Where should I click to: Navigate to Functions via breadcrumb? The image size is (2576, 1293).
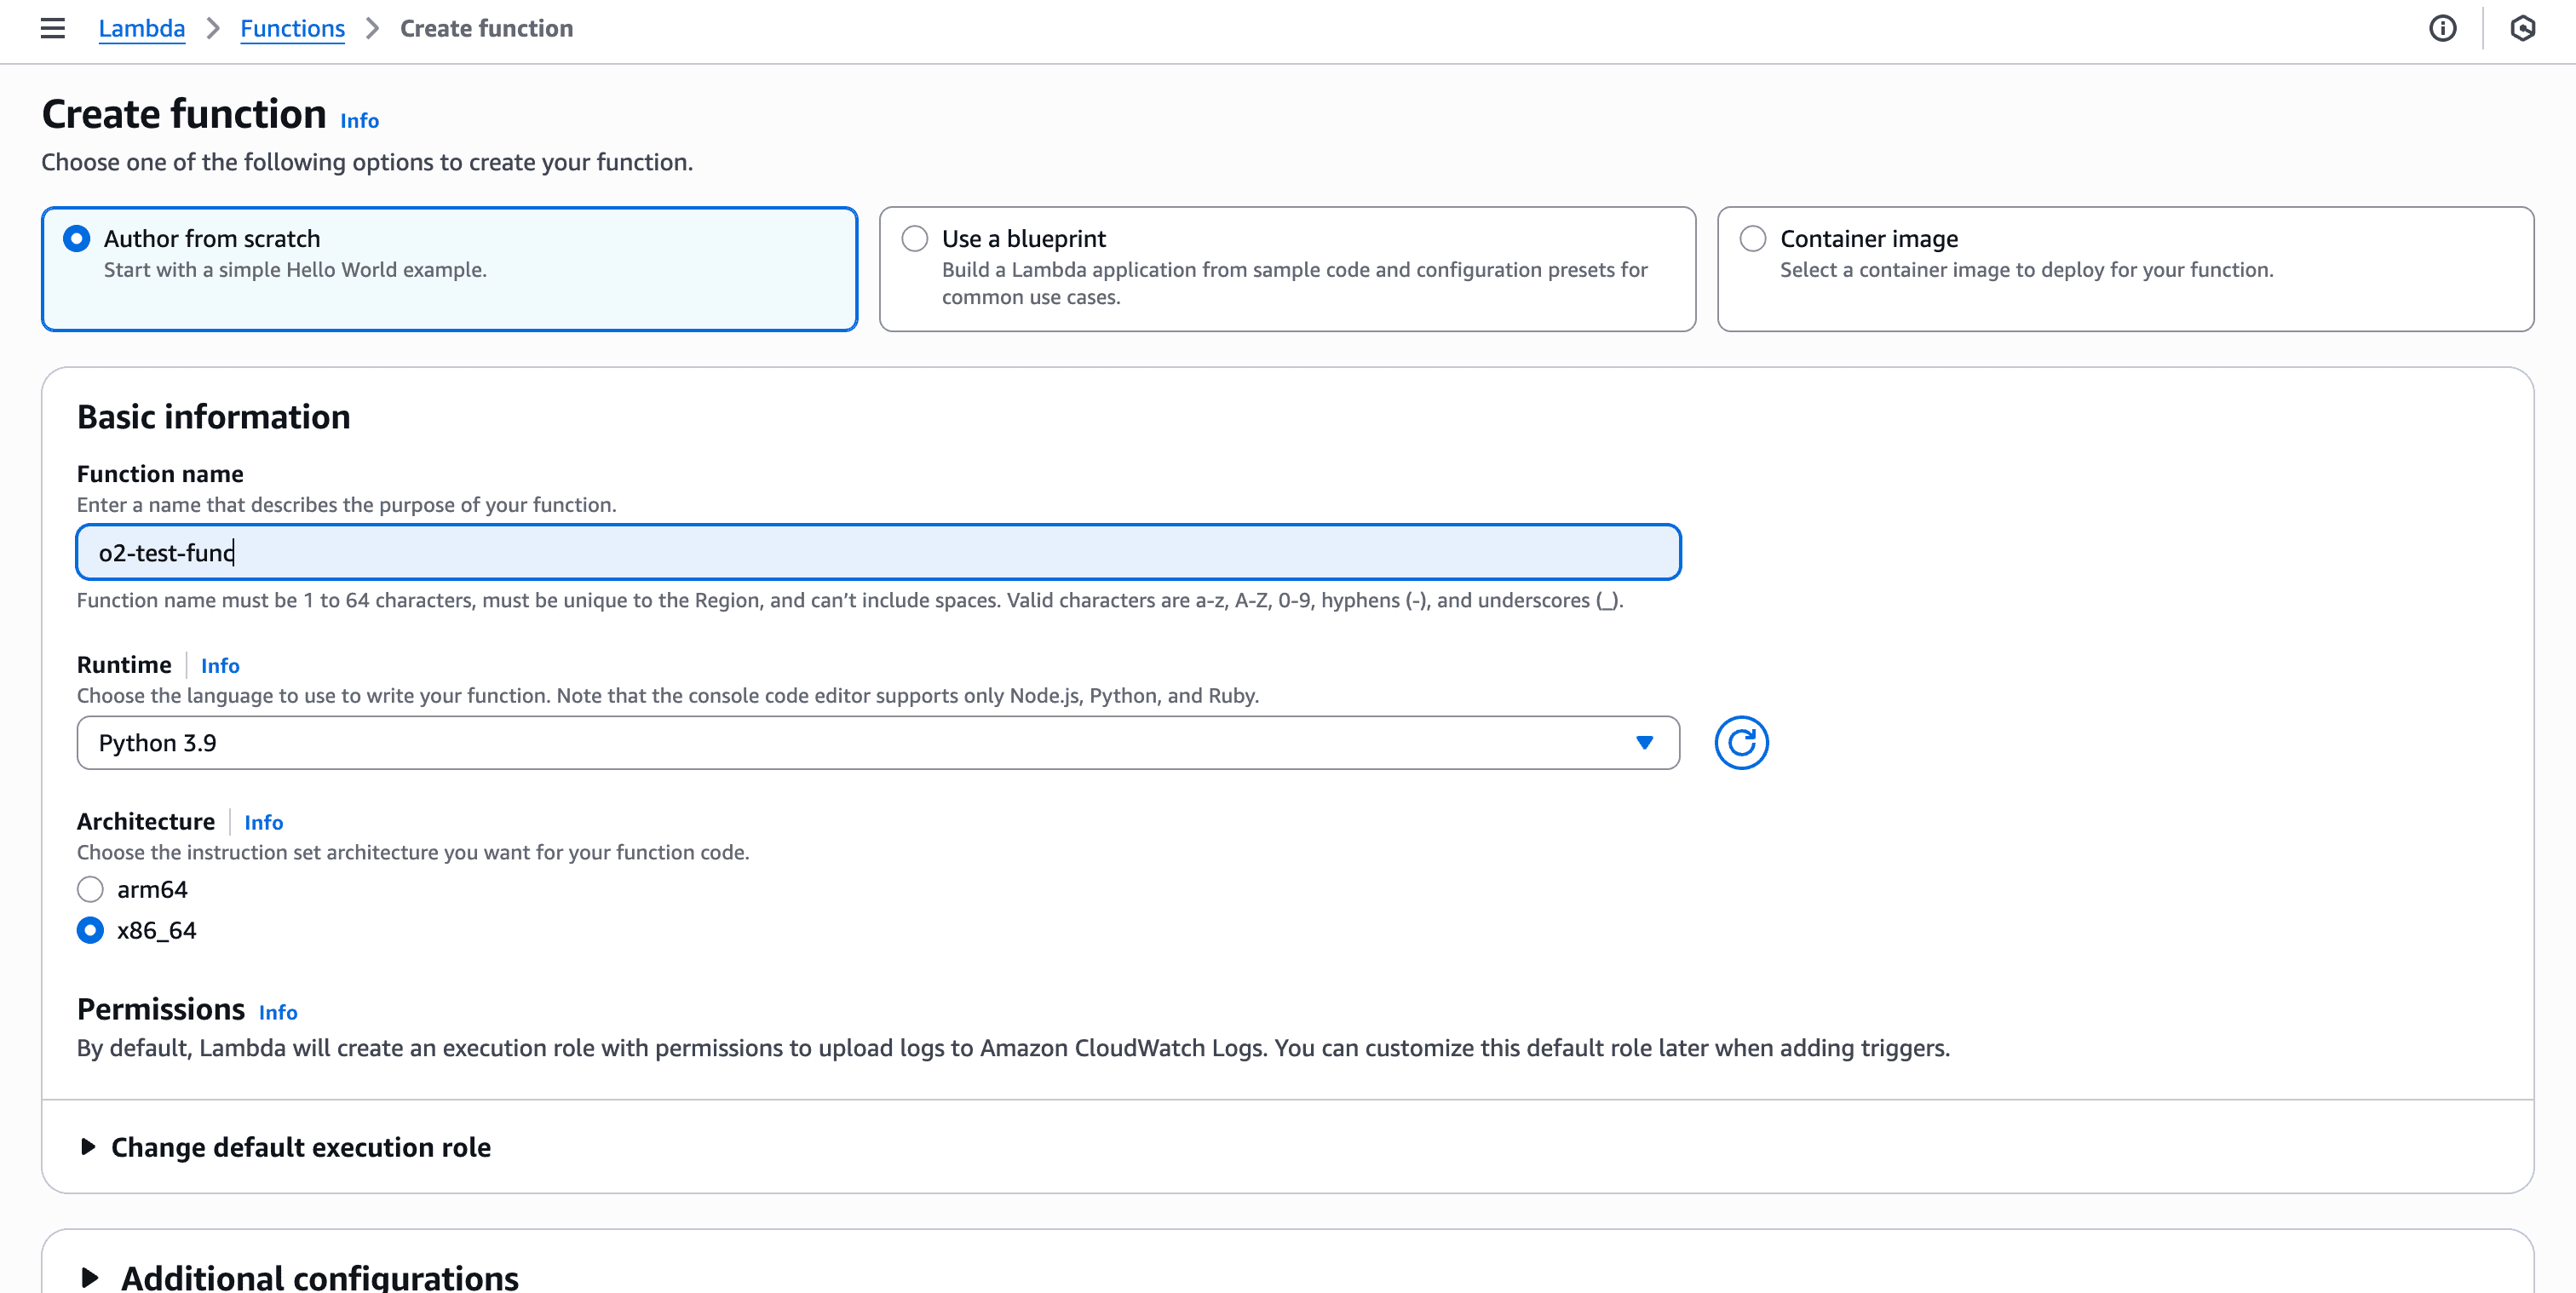[292, 28]
